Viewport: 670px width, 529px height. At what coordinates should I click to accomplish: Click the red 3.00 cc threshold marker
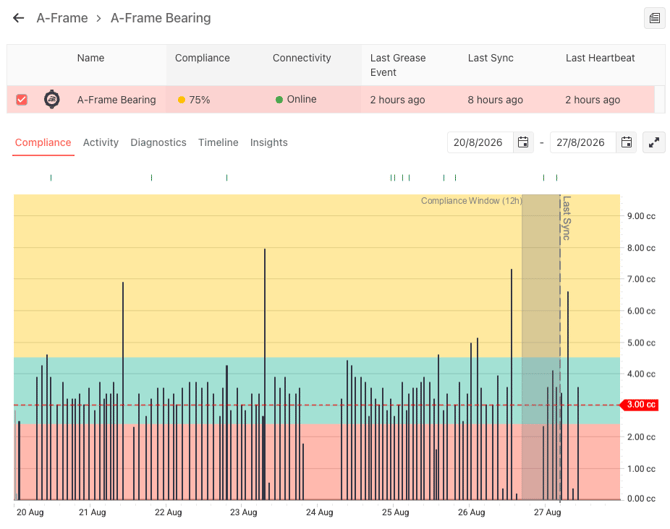tap(639, 405)
